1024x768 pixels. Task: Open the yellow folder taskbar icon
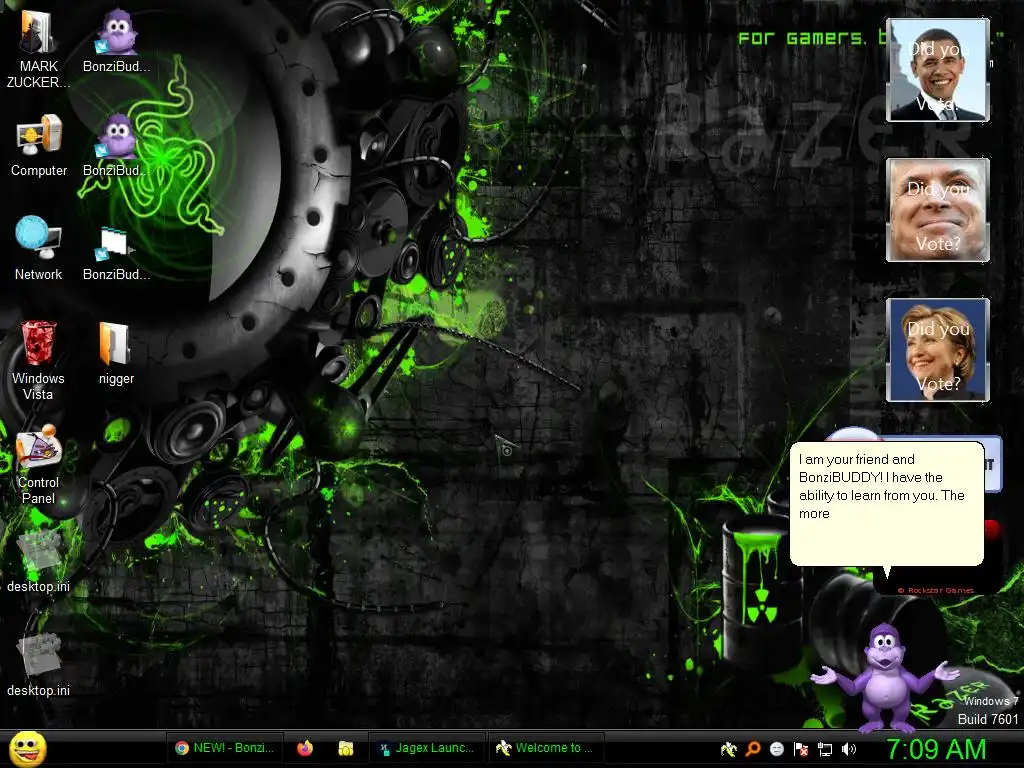pyautogui.click(x=345, y=748)
